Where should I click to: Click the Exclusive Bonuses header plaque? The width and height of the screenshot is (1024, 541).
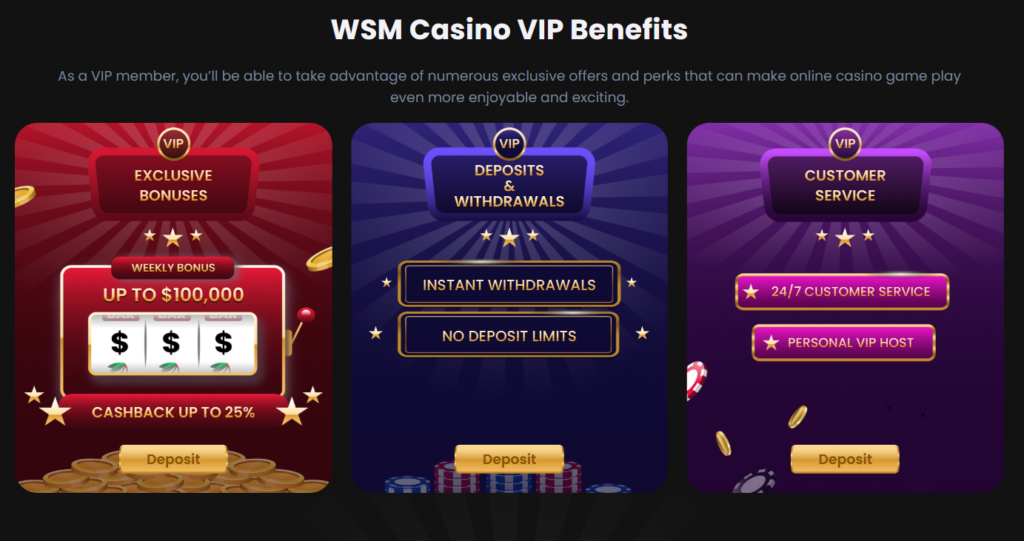point(173,185)
